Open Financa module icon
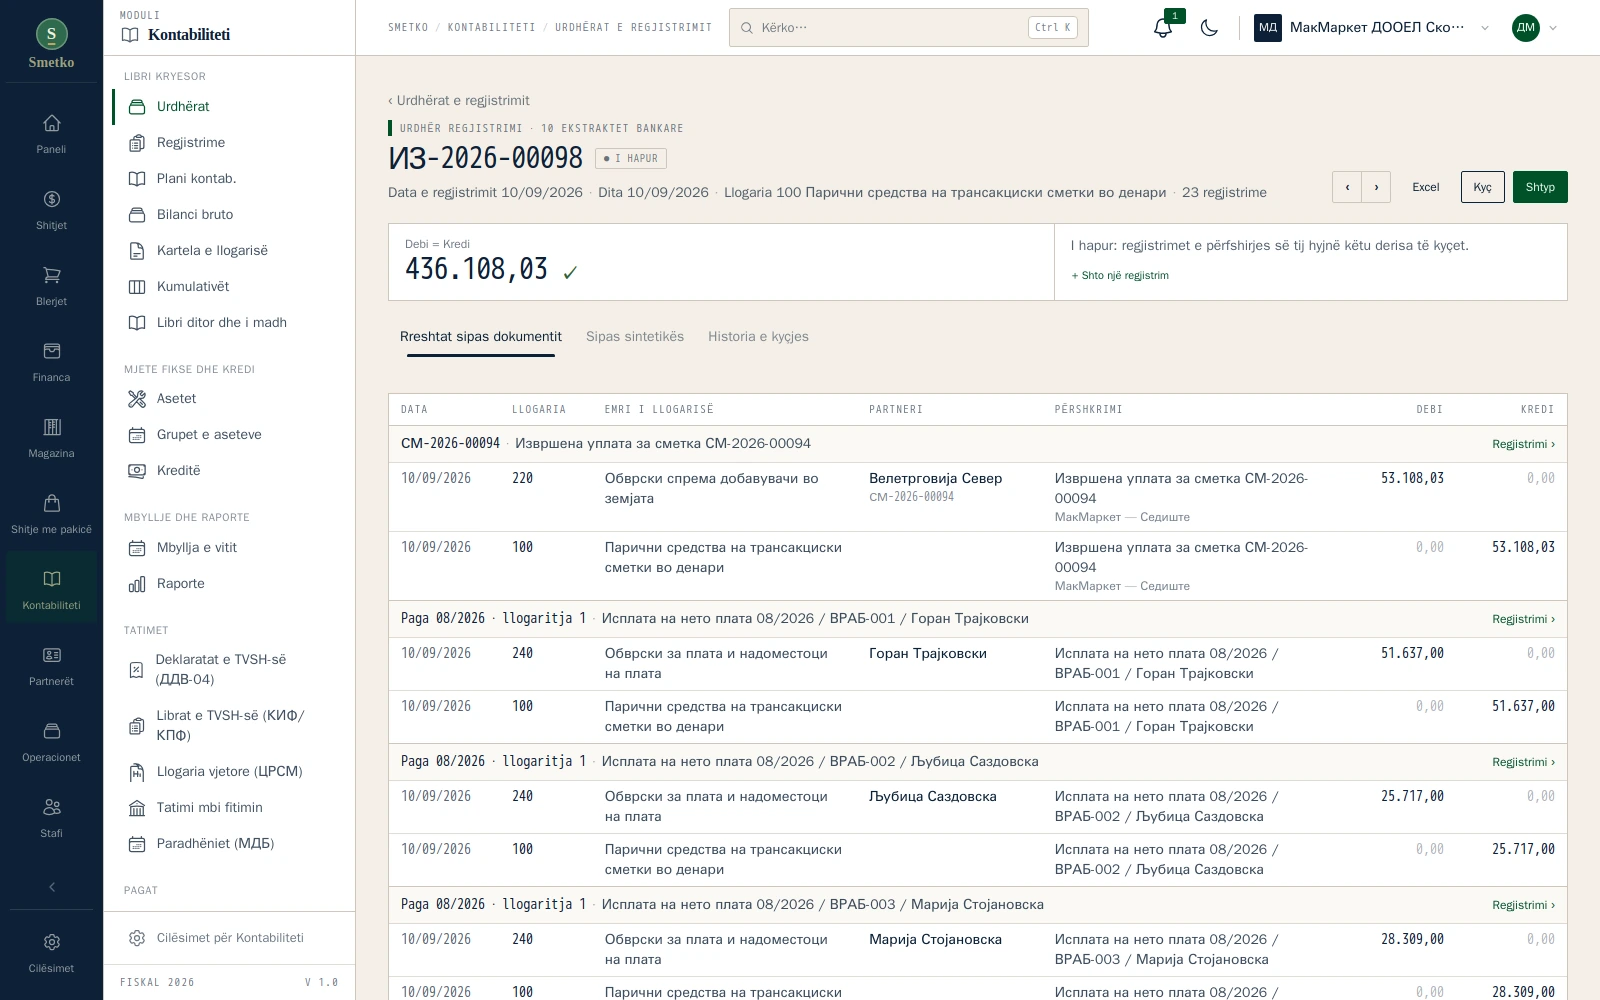The width and height of the screenshot is (1600, 1000). [51, 362]
